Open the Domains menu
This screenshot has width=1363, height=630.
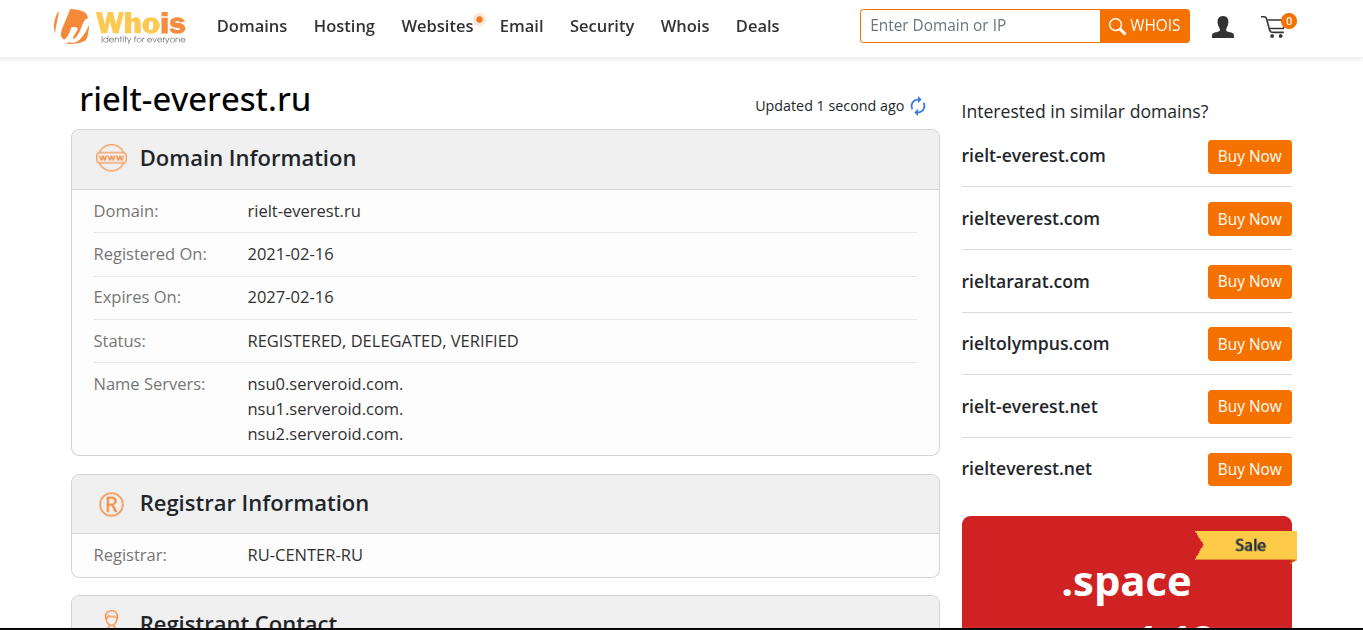pos(252,26)
